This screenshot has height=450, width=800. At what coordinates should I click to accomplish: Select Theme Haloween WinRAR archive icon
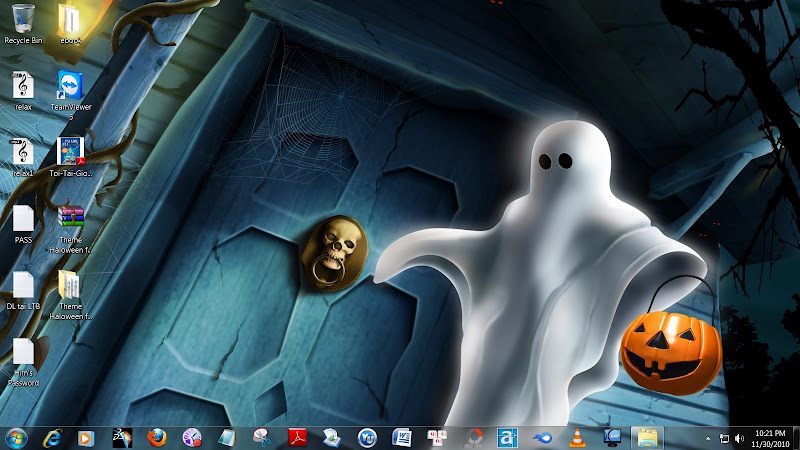(x=70, y=229)
